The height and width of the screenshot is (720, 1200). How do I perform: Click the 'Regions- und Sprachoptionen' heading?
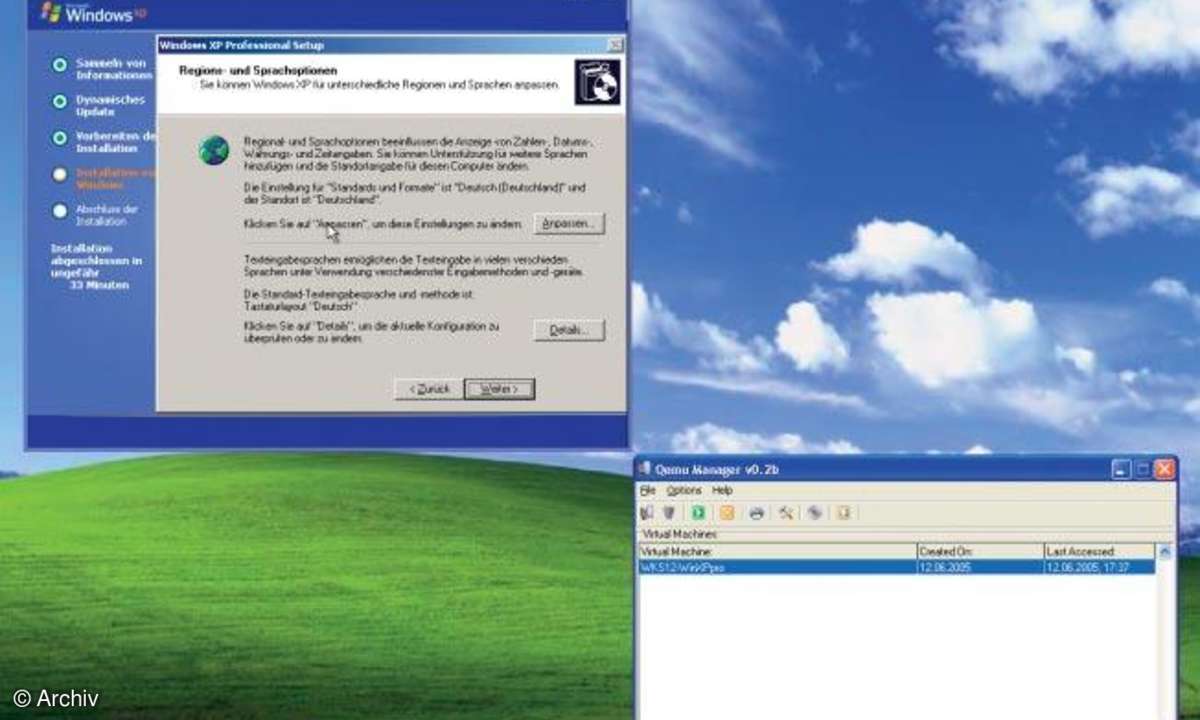tap(257, 70)
